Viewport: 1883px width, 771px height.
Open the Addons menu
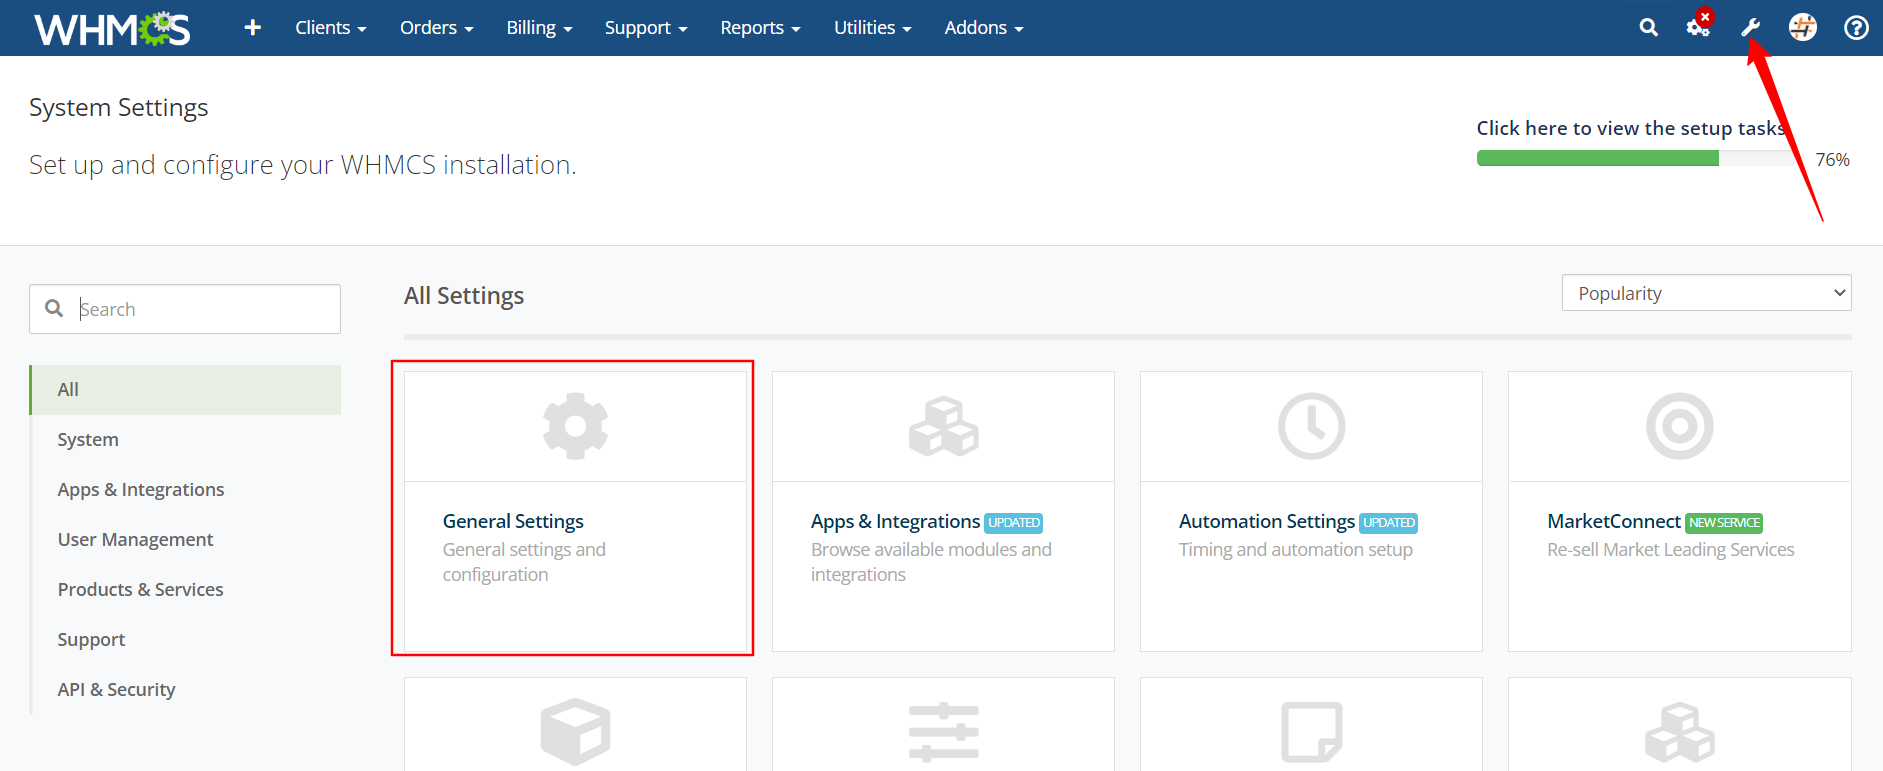point(984,28)
